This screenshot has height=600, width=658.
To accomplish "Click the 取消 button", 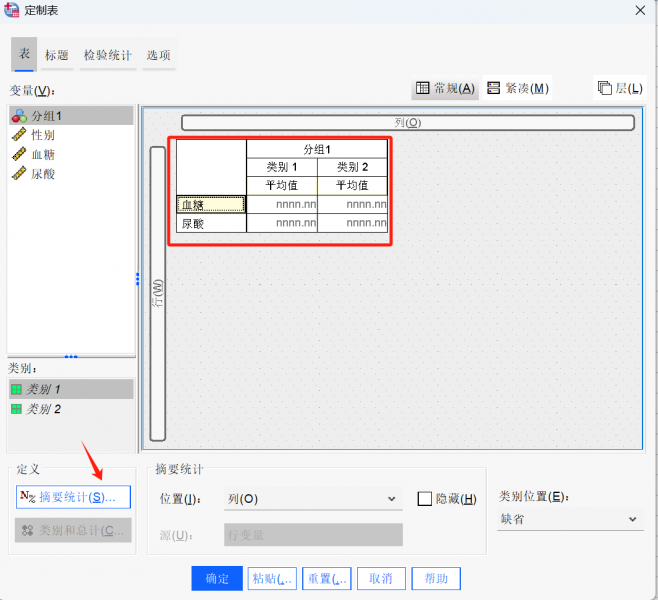I will [381, 579].
